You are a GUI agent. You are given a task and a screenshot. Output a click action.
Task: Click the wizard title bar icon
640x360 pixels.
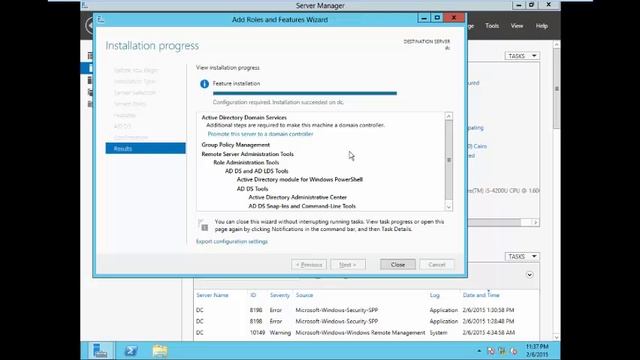click(101, 19)
